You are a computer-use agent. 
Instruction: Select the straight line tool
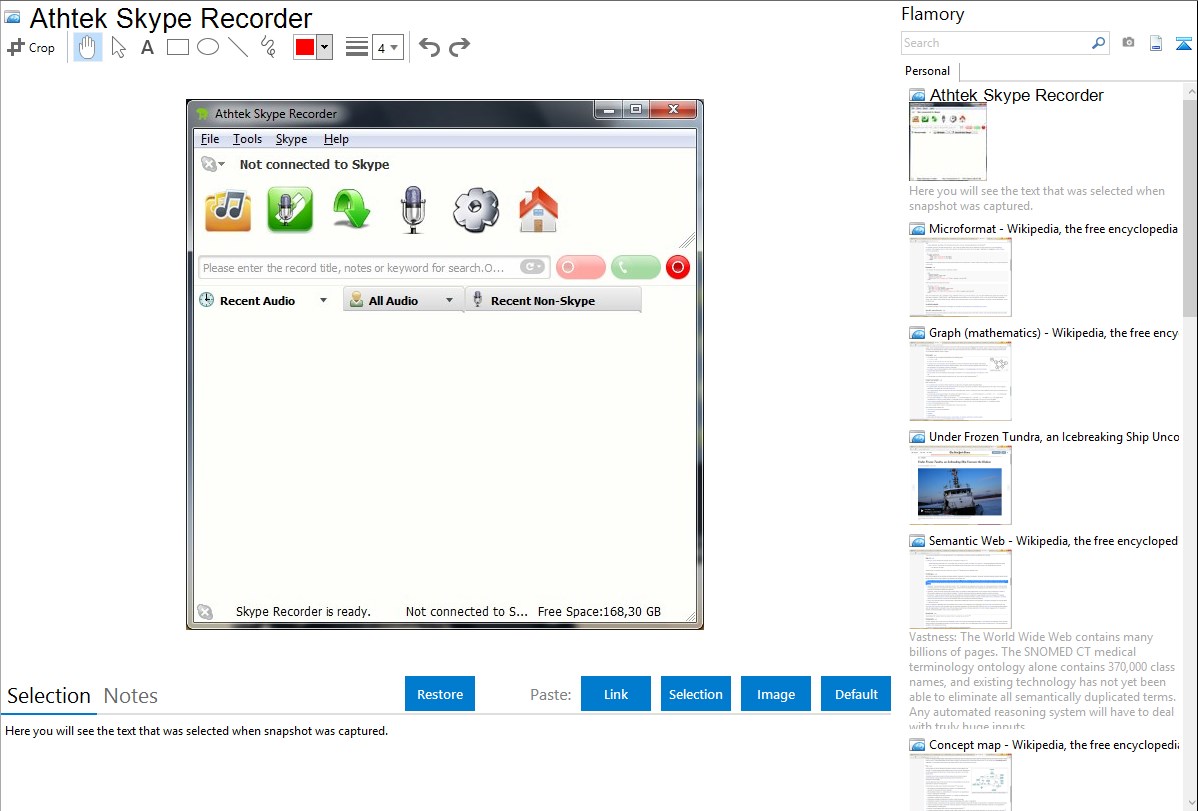pos(238,47)
